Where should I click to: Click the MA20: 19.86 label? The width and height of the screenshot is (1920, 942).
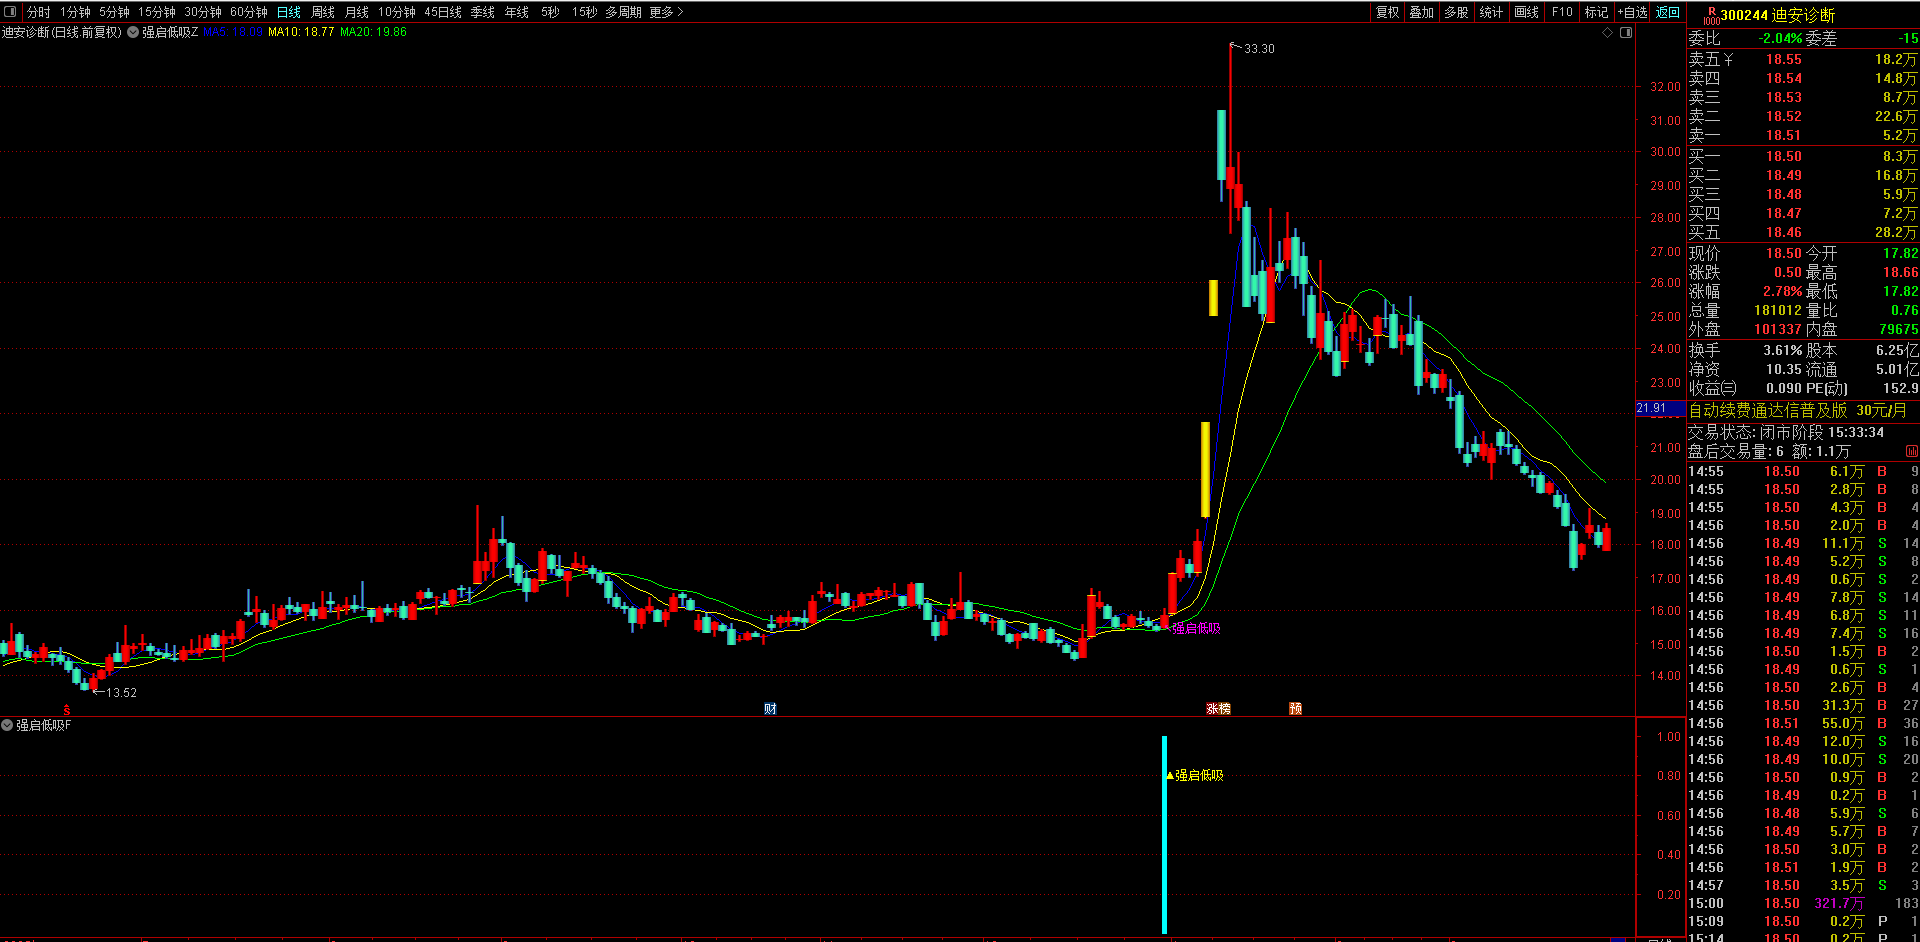tap(373, 32)
